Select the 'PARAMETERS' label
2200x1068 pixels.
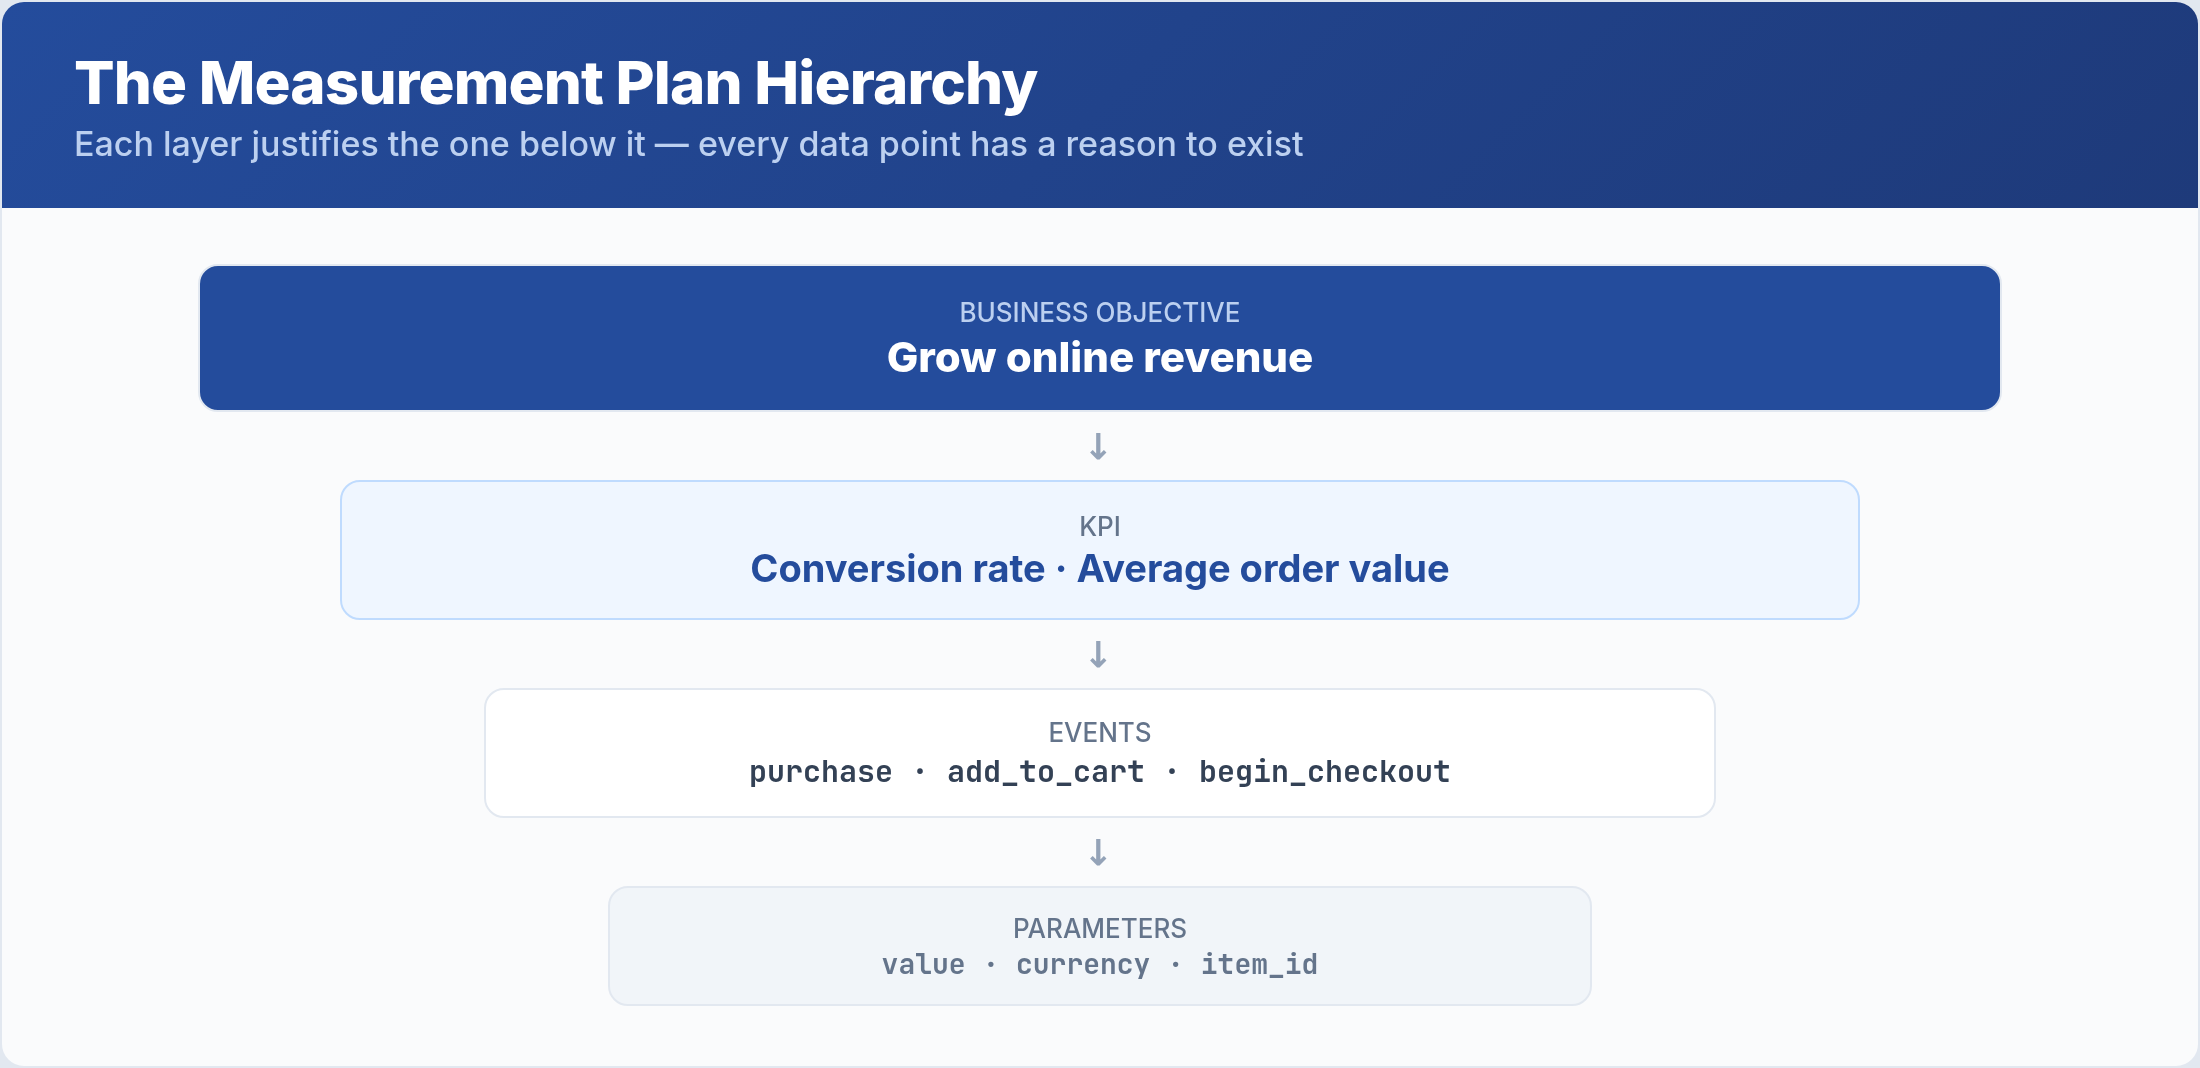(1100, 929)
